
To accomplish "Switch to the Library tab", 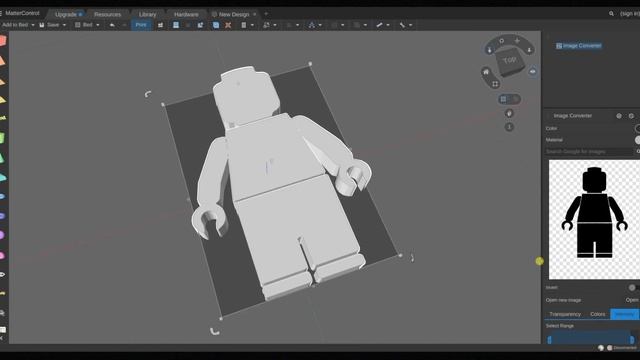I will coord(147,14).
